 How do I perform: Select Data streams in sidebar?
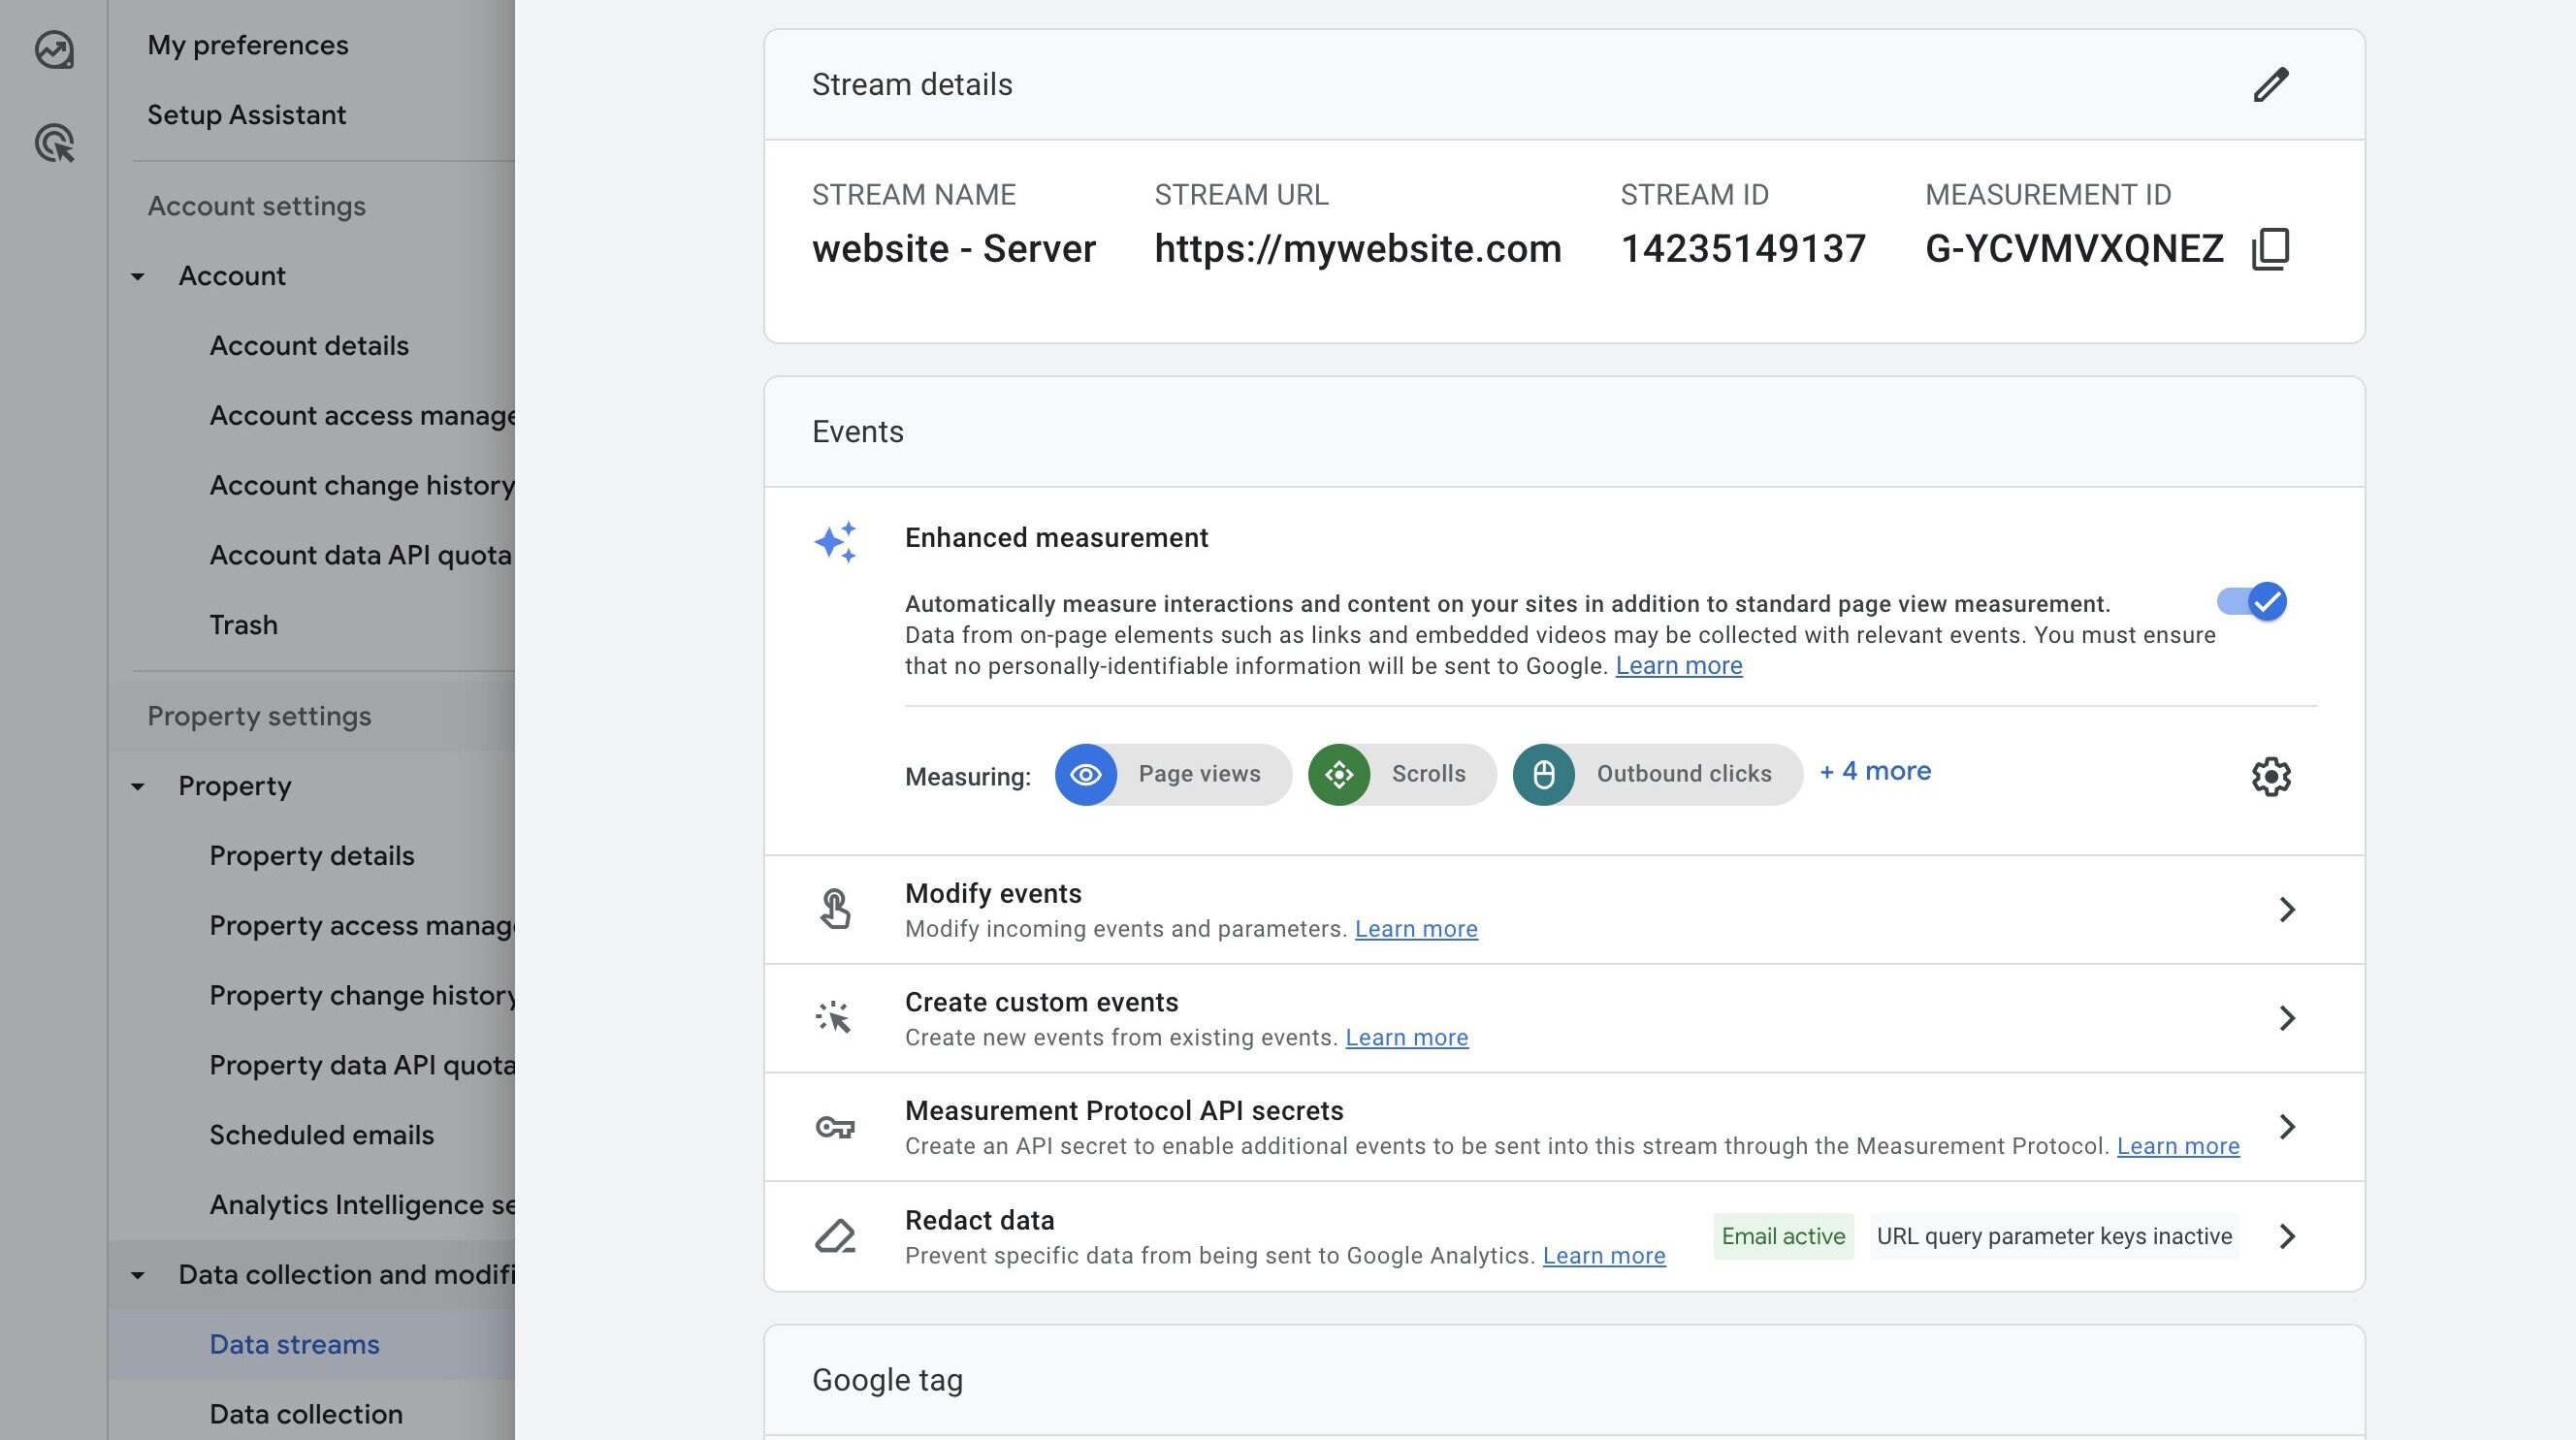294,1345
